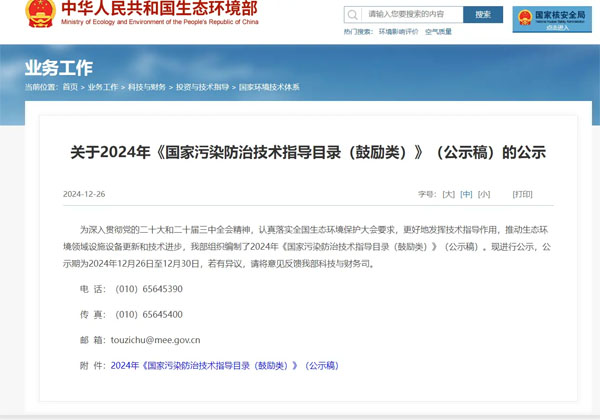
Task: Open the 国家核安全局 banner
Action: [551, 19]
